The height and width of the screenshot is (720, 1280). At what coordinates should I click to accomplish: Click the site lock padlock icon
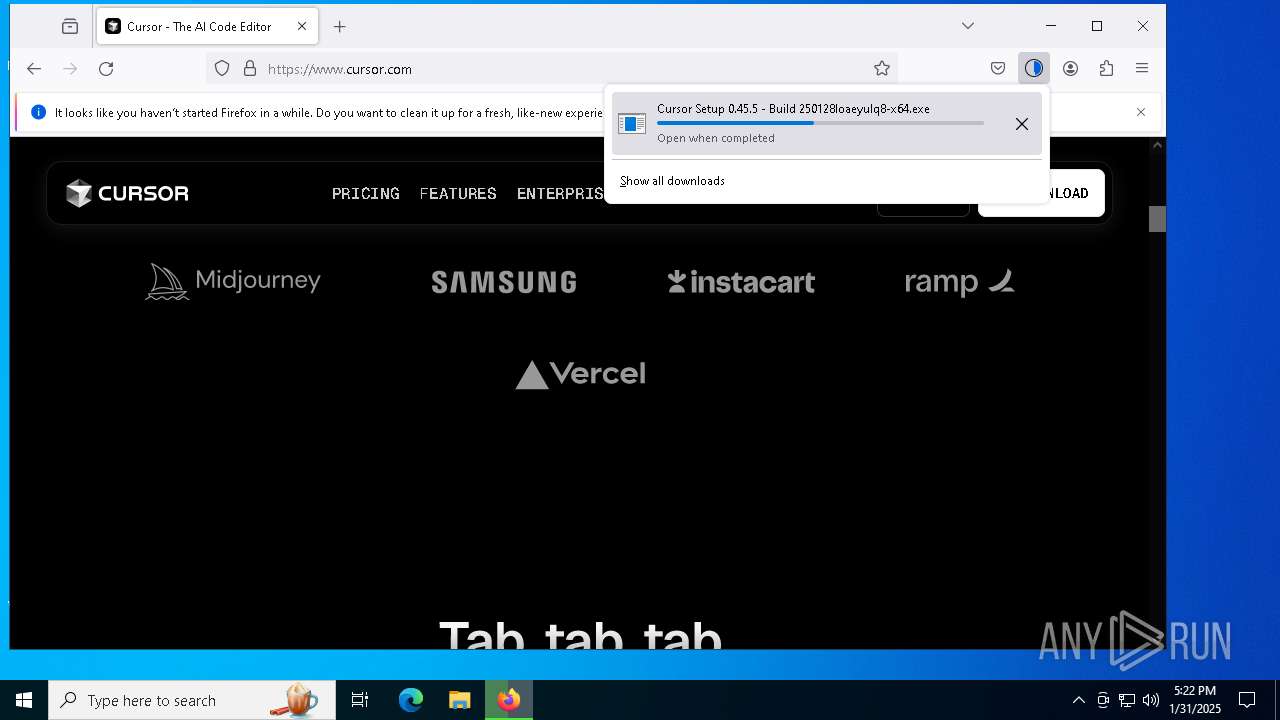(250, 69)
